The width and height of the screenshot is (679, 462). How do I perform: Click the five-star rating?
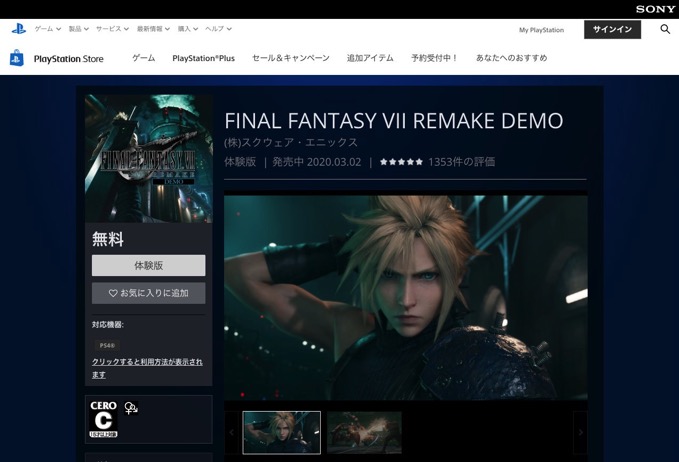coord(401,162)
